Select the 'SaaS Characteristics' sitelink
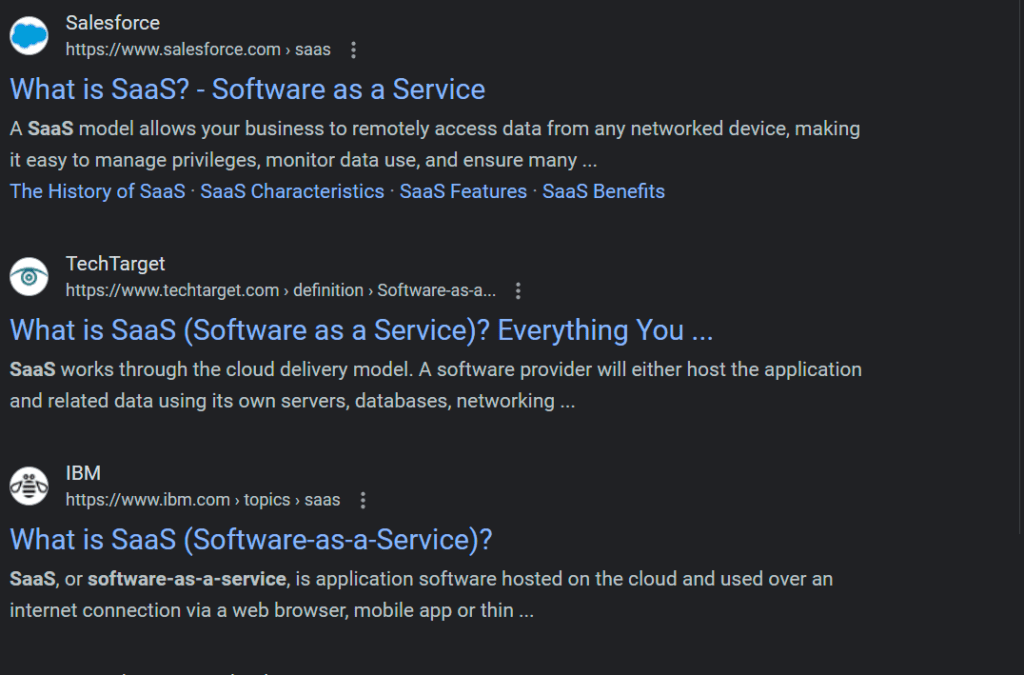Image resolution: width=1024 pixels, height=675 pixels. click(x=292, y=191)
